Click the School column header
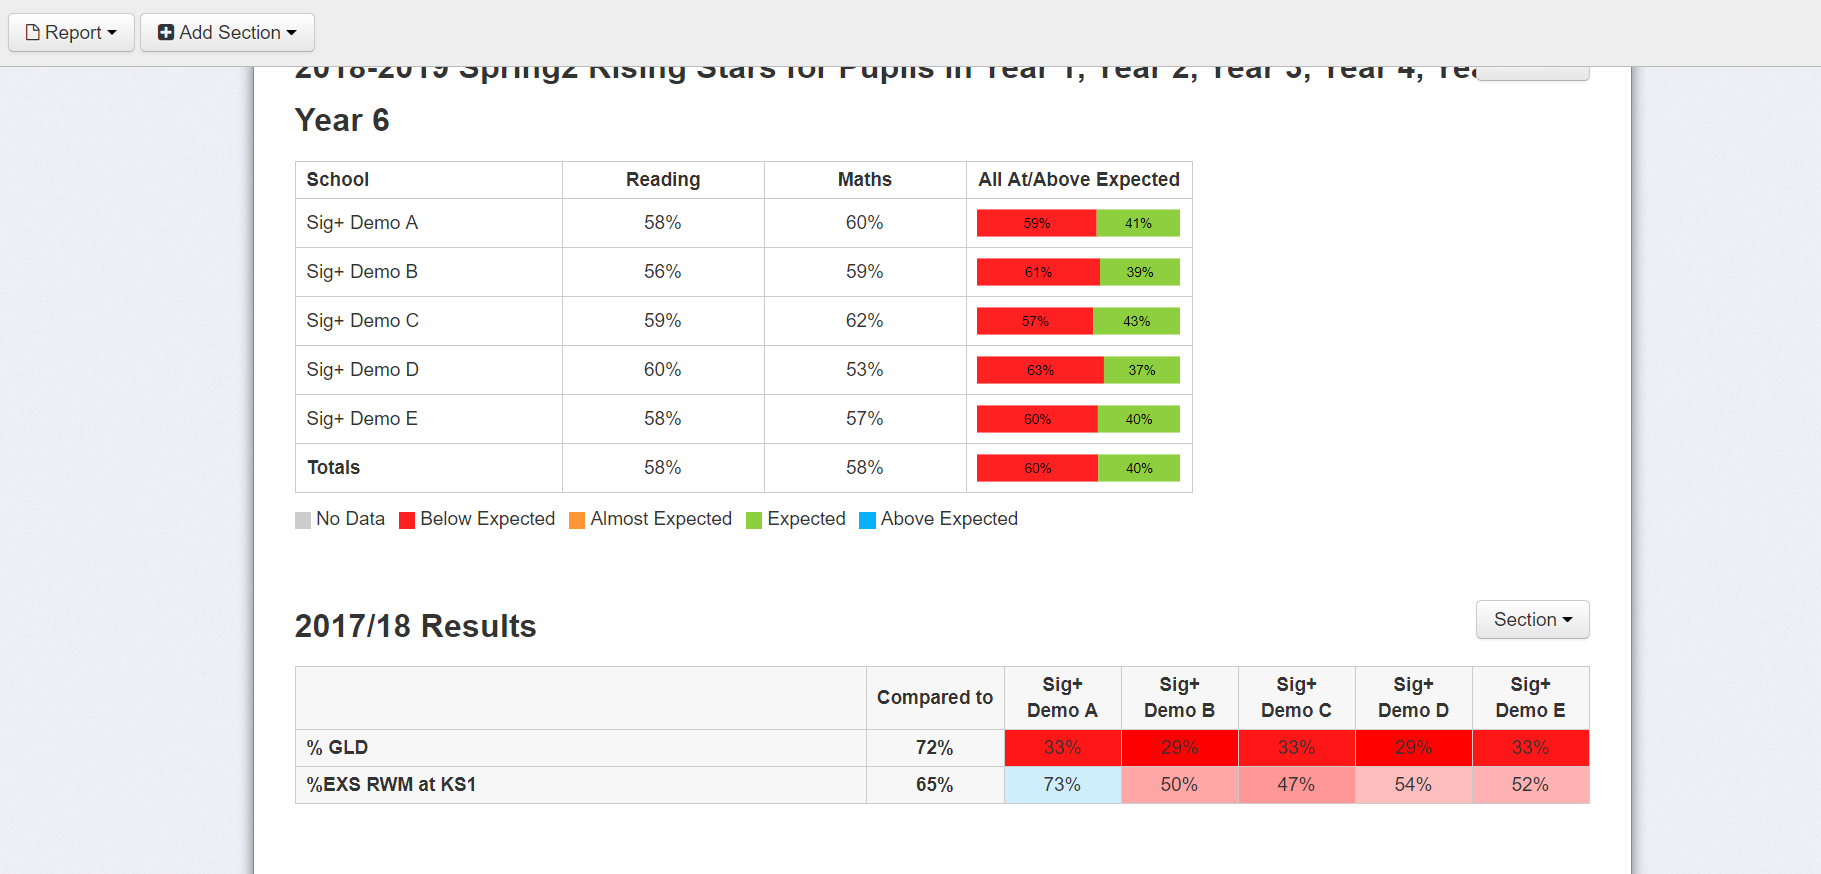The height and width of the screenshot is (874, 1821). pyautogui.click(x=338, y=180)
